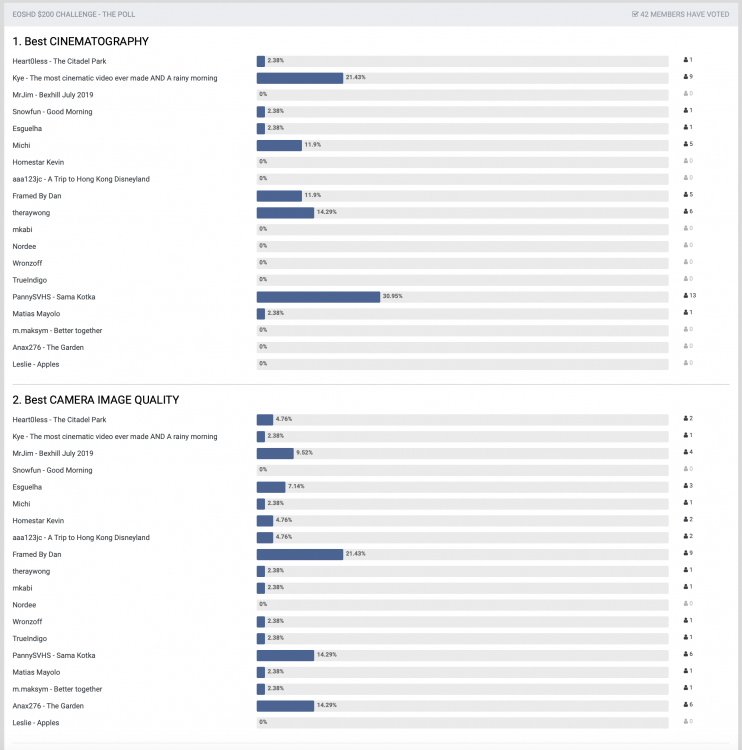Click voter count icon for Kye in Cinematography

(x=688, y=77)
